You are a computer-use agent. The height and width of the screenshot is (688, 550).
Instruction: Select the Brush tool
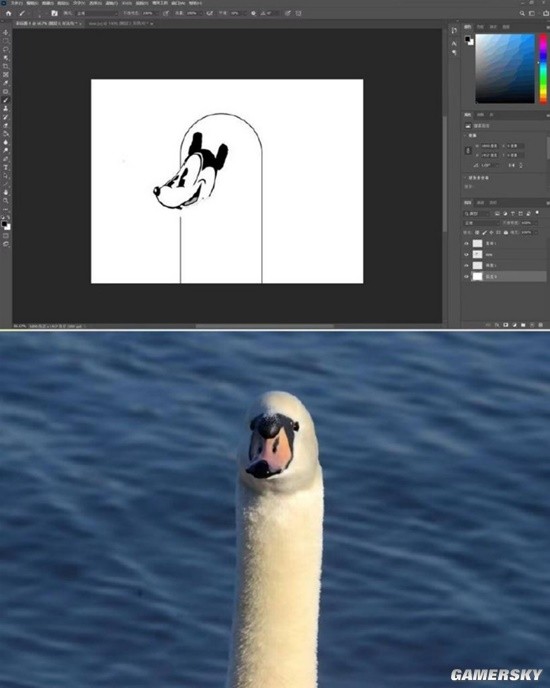(6, 100)
